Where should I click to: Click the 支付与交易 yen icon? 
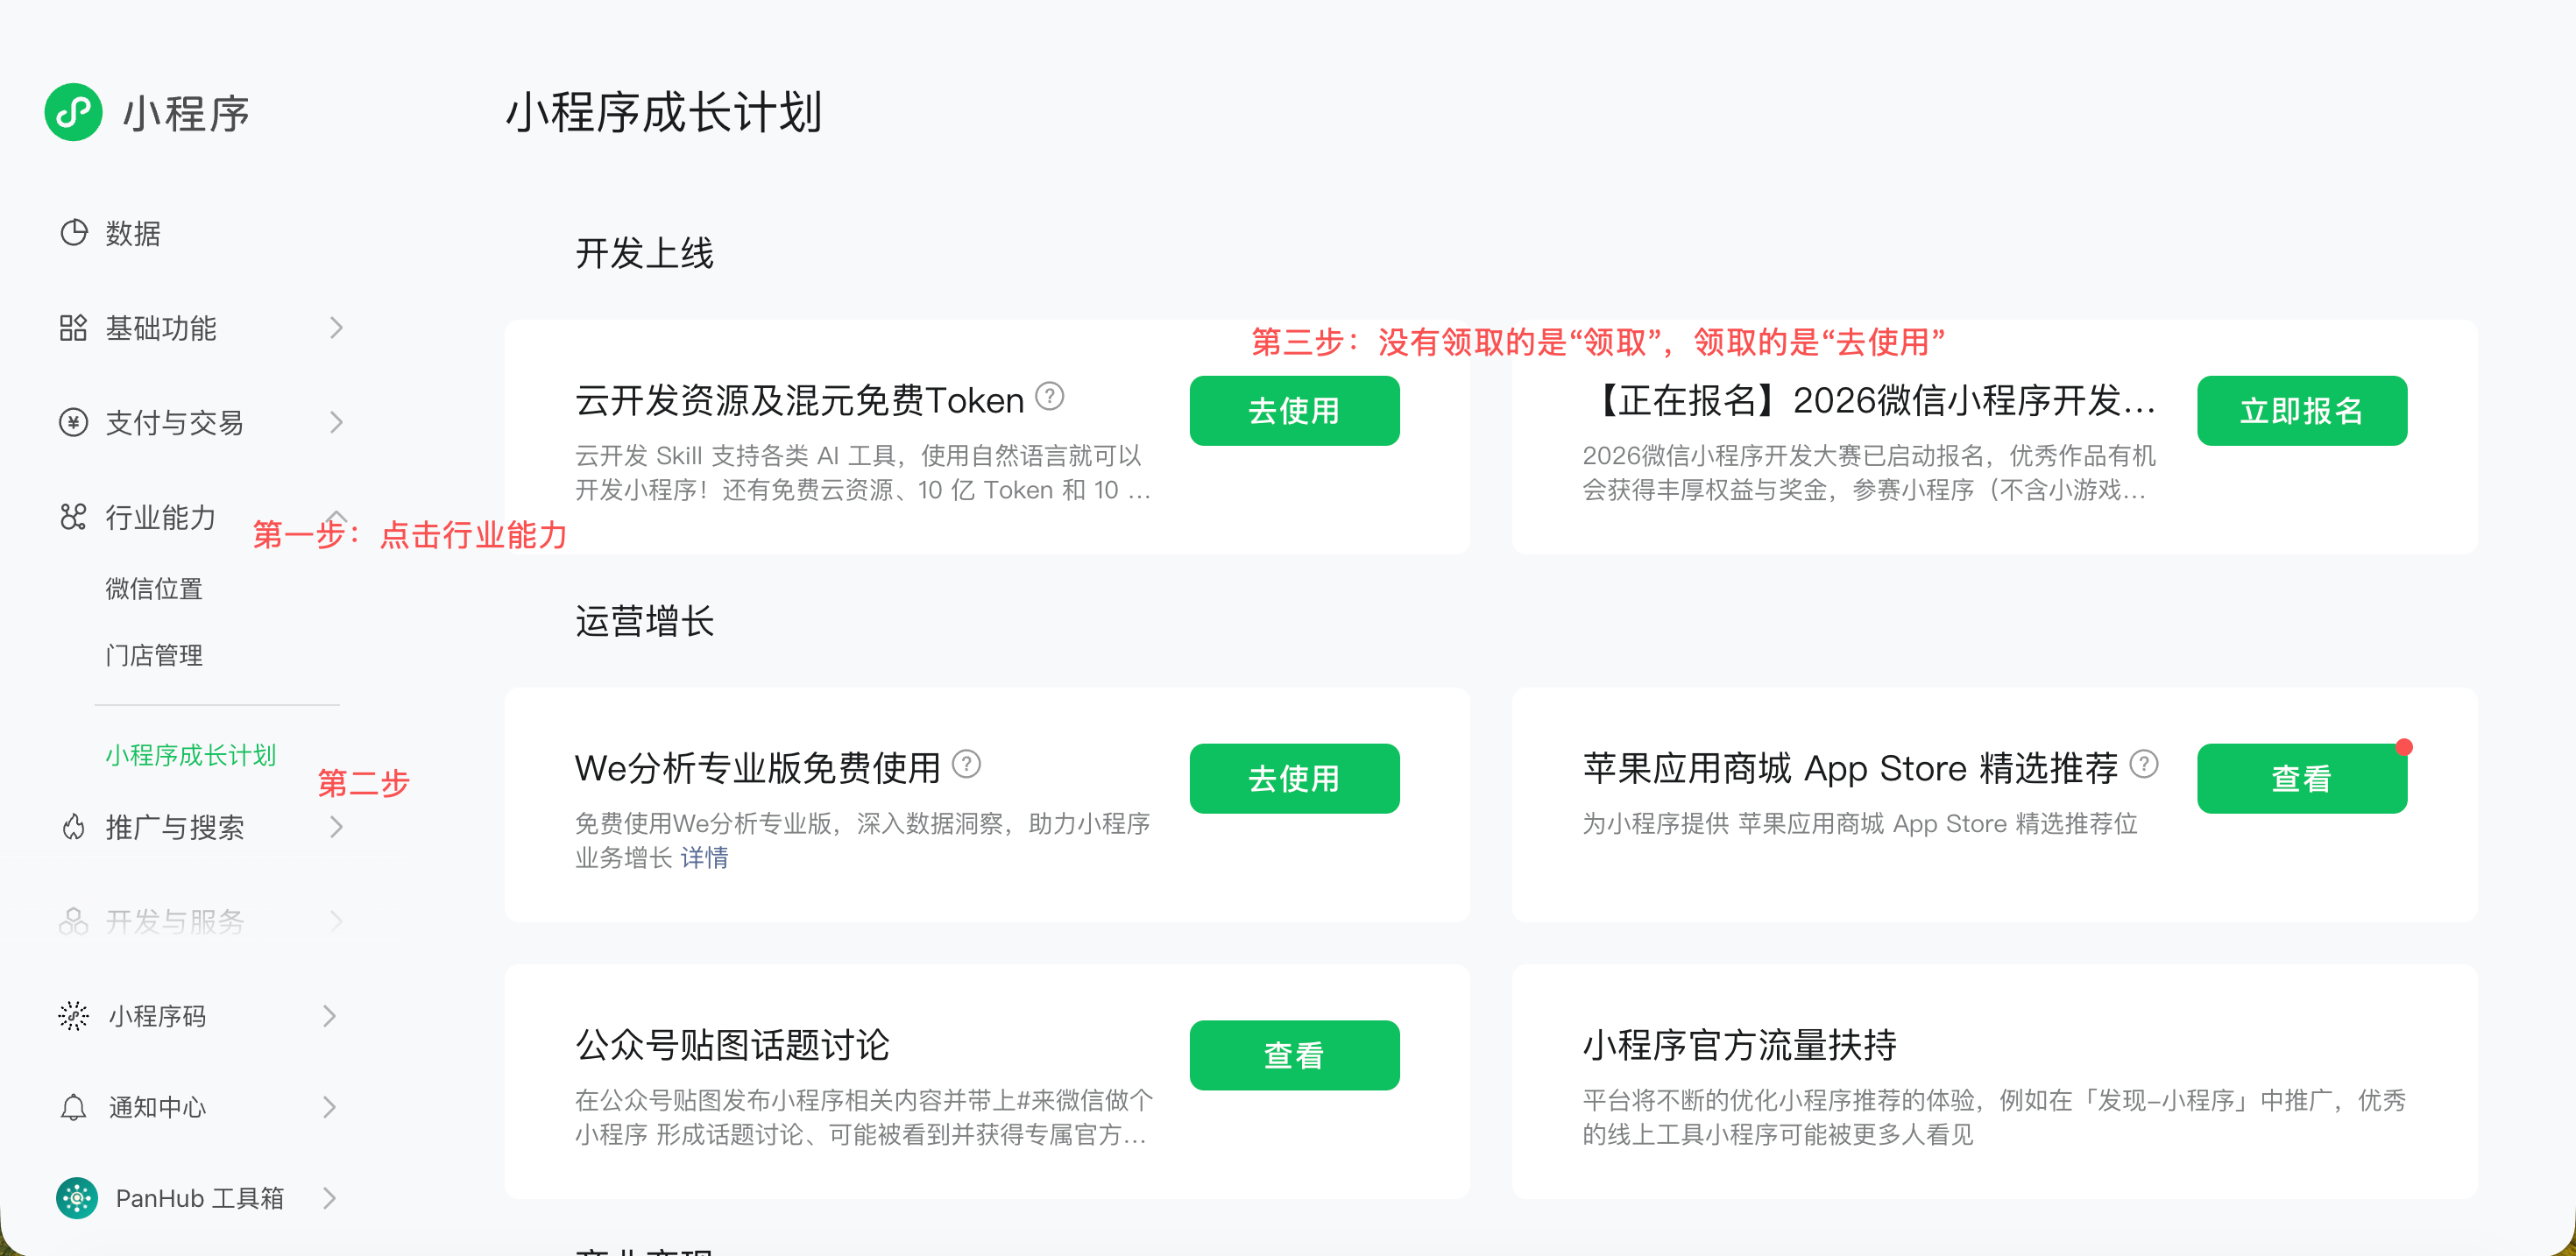(x=73, y=422)
